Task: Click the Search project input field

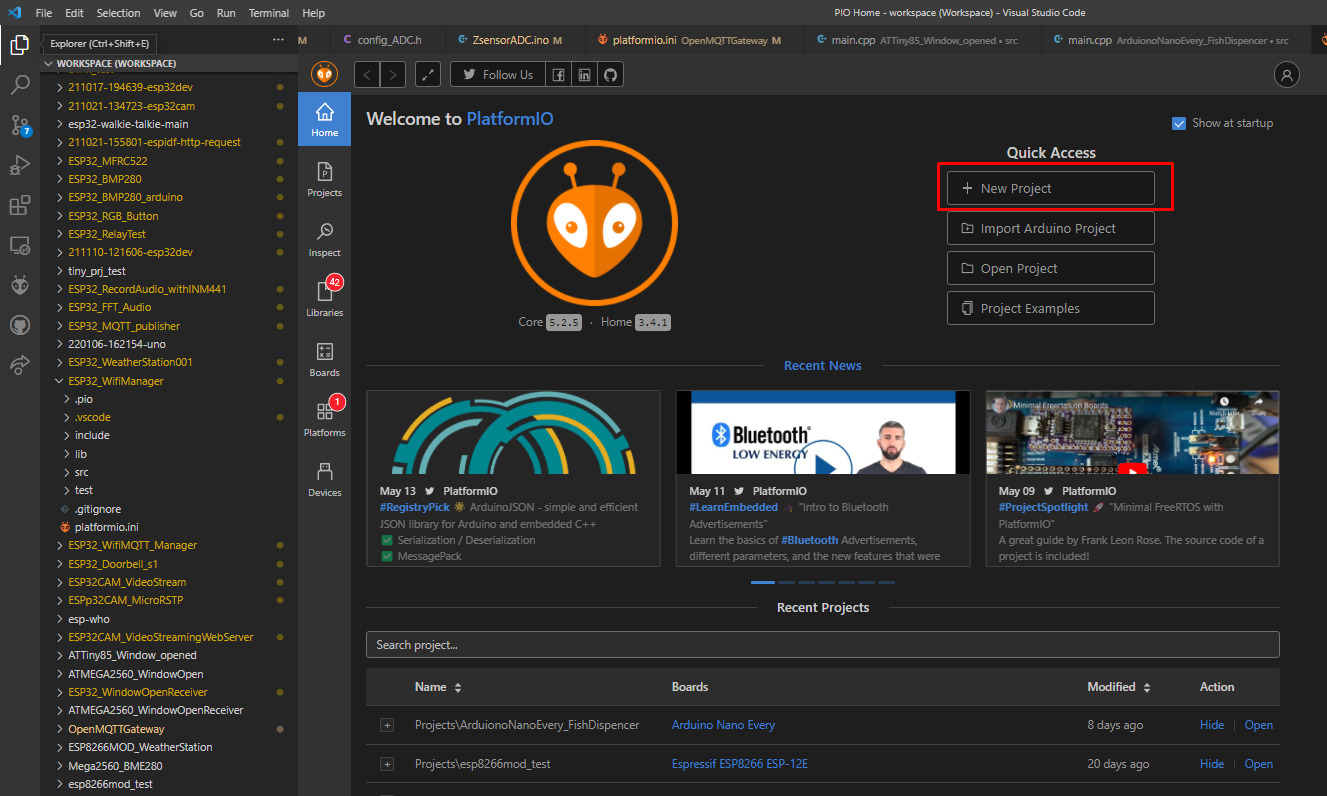Action: coord(822,645)
